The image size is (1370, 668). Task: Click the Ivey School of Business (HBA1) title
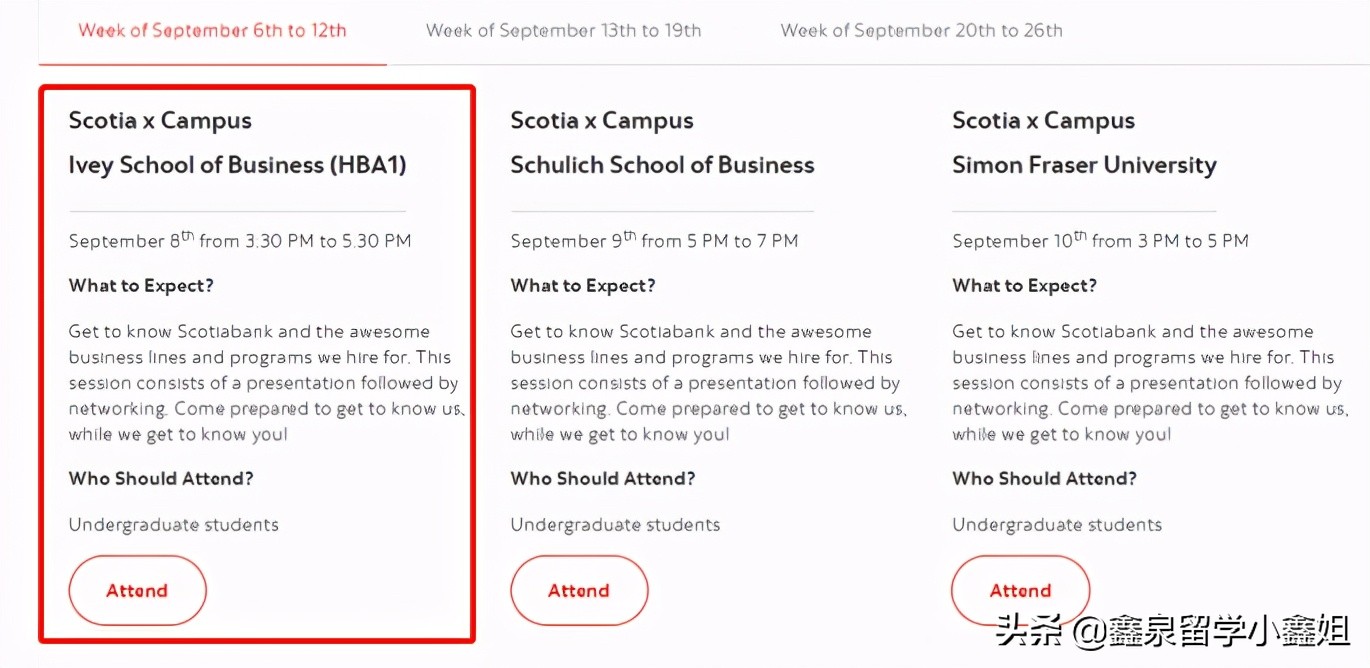tap(237, 165)
